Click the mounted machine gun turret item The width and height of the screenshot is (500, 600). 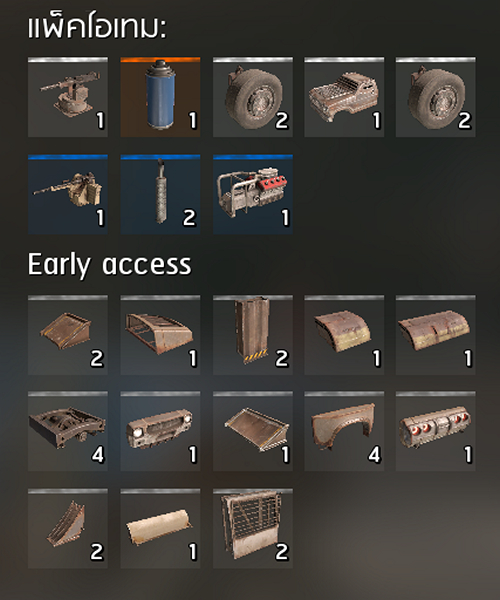click(x=68, y=97)
